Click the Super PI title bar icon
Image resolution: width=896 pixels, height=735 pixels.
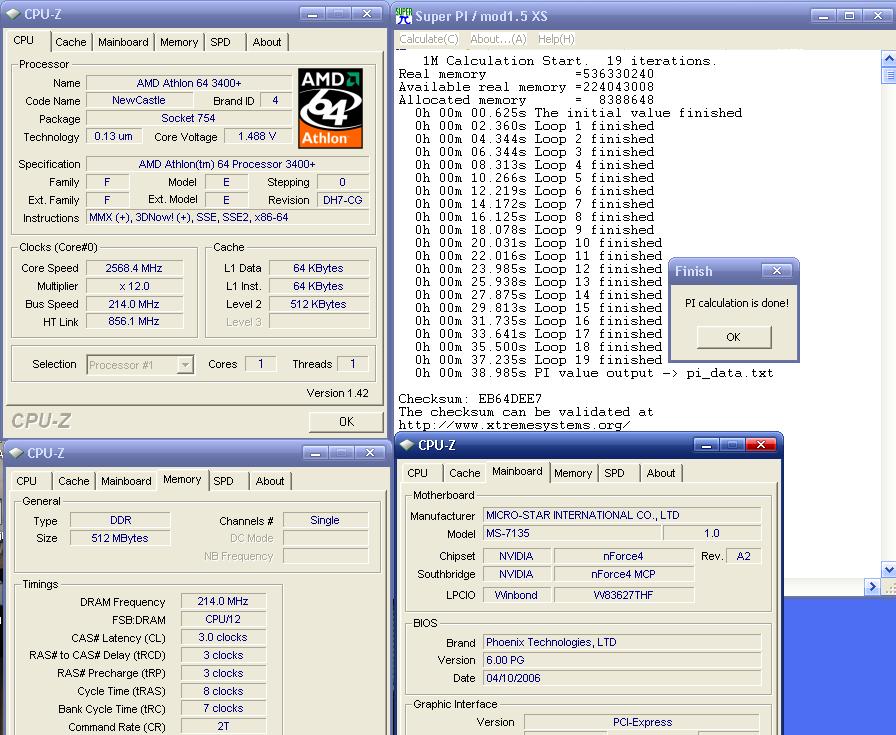point(404,16)
